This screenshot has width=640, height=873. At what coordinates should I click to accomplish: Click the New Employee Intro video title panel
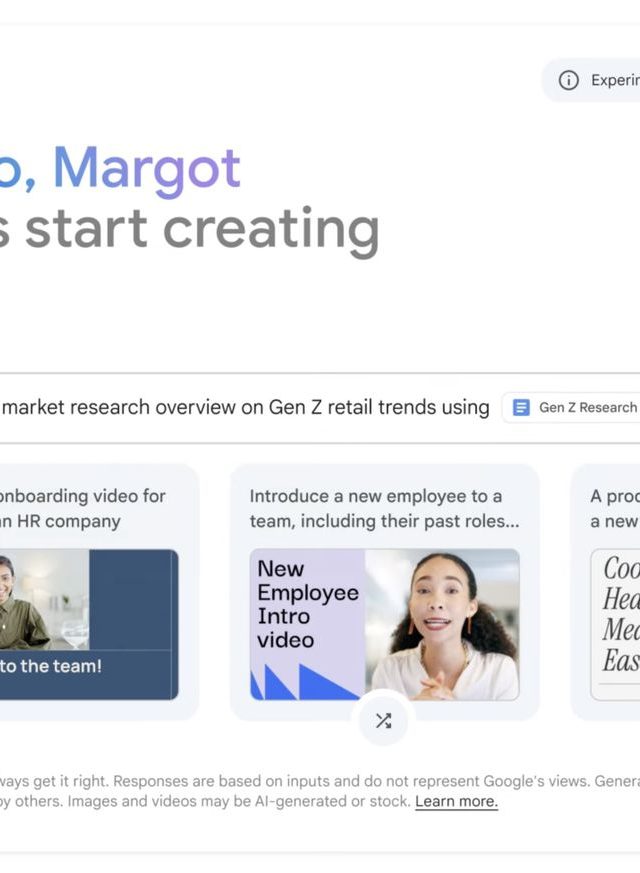306,603
